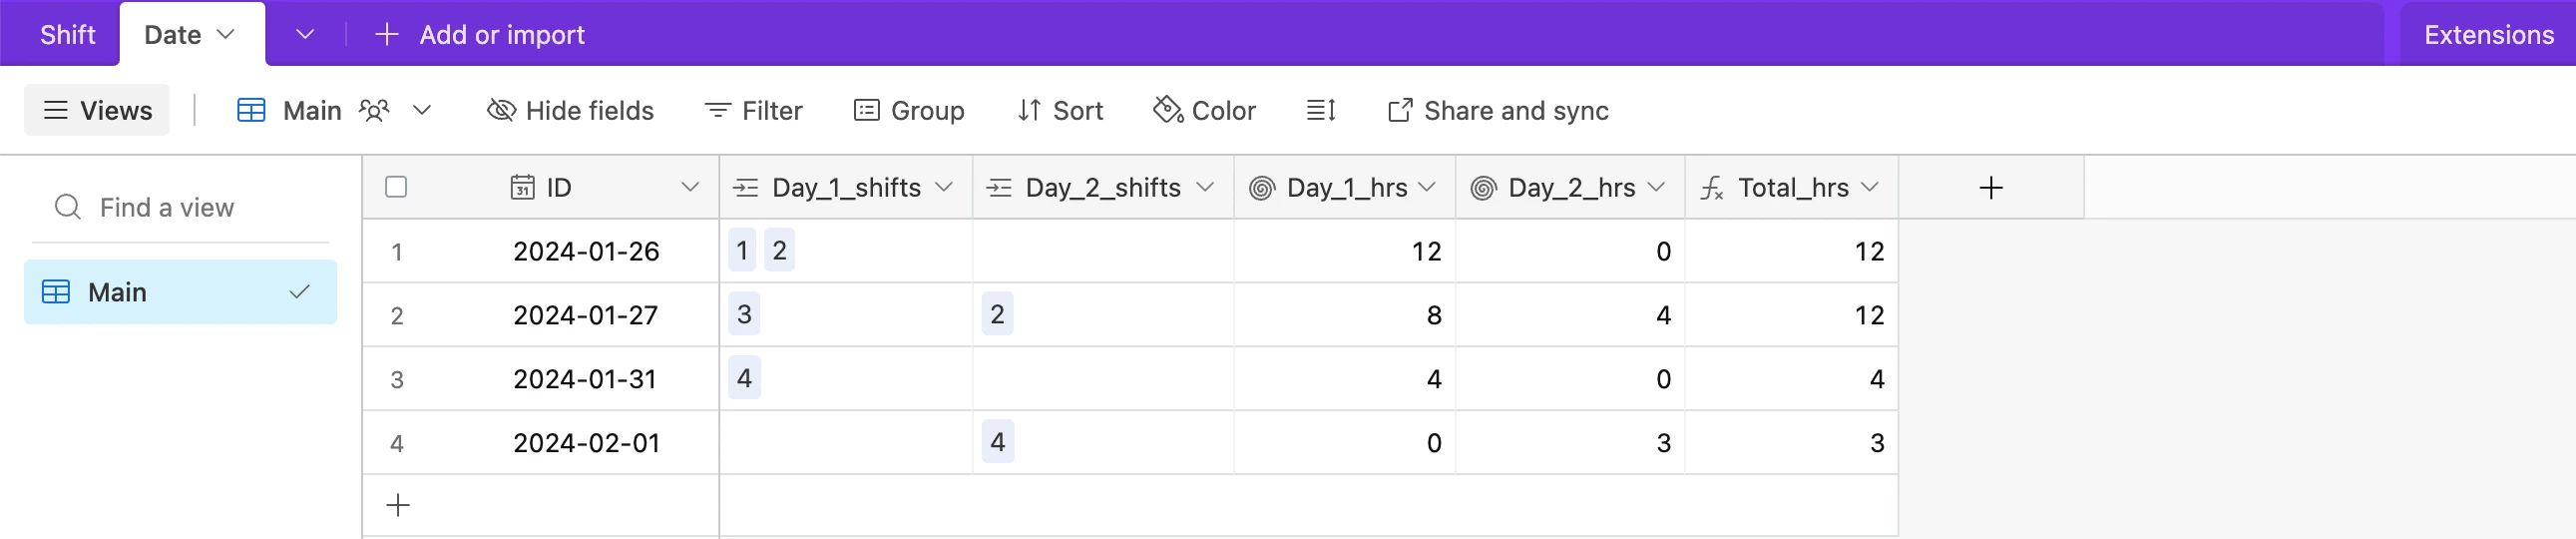Open the Day_1_shifts column dropdown arrow
2576x539 pixels.
(x=943, y=187)
